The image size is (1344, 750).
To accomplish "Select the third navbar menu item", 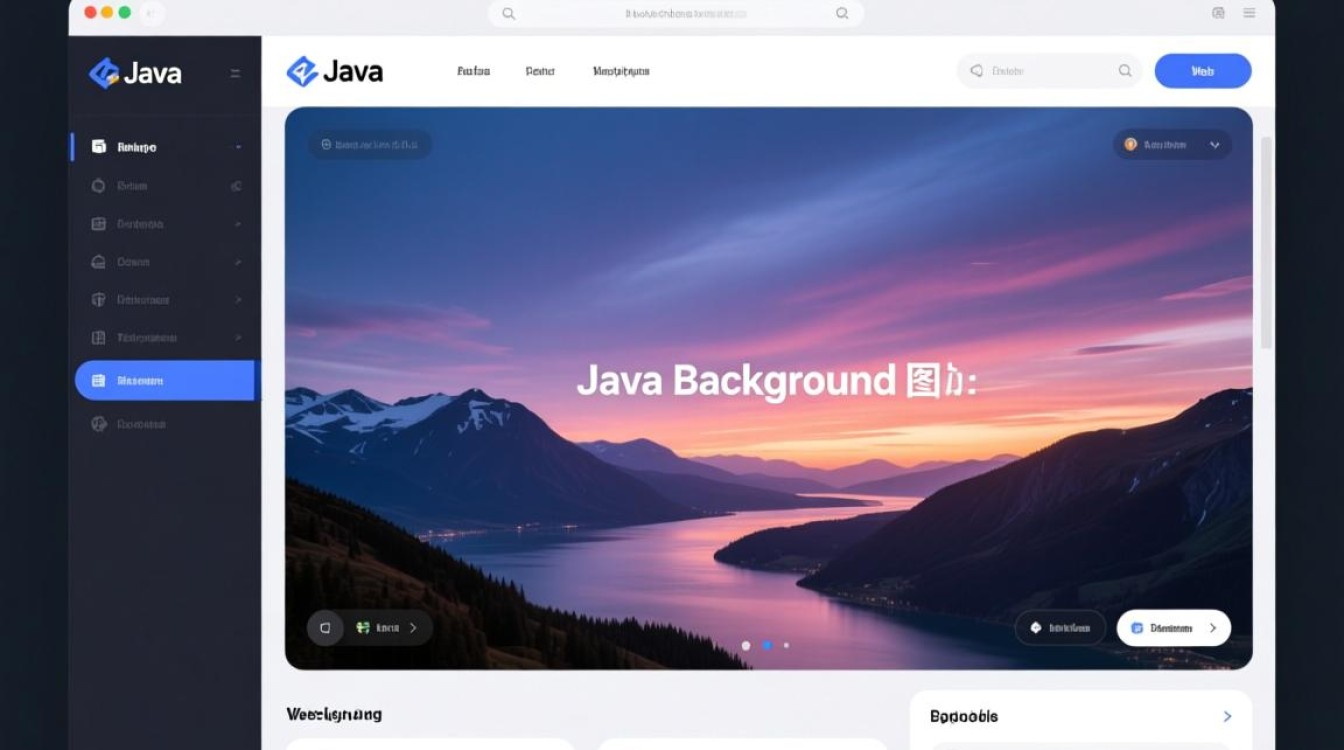I will pos(620,70).
